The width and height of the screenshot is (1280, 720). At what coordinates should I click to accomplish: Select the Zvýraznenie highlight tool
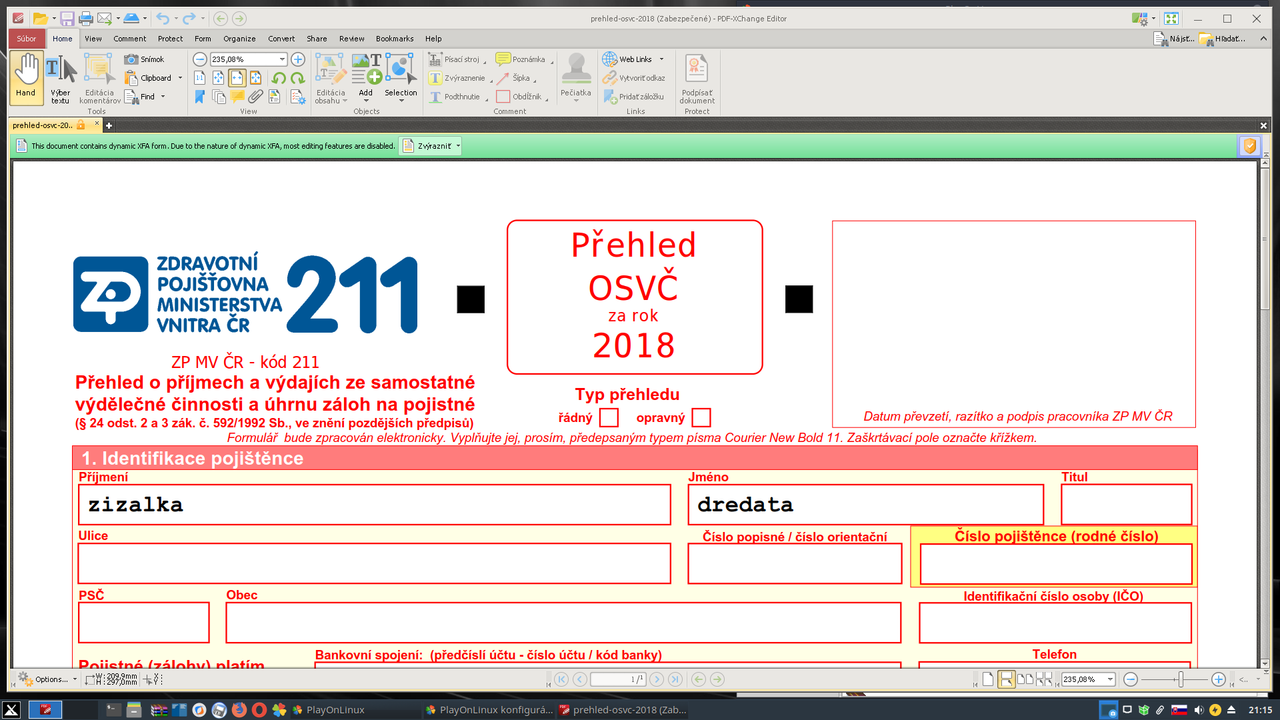(457, 78)
